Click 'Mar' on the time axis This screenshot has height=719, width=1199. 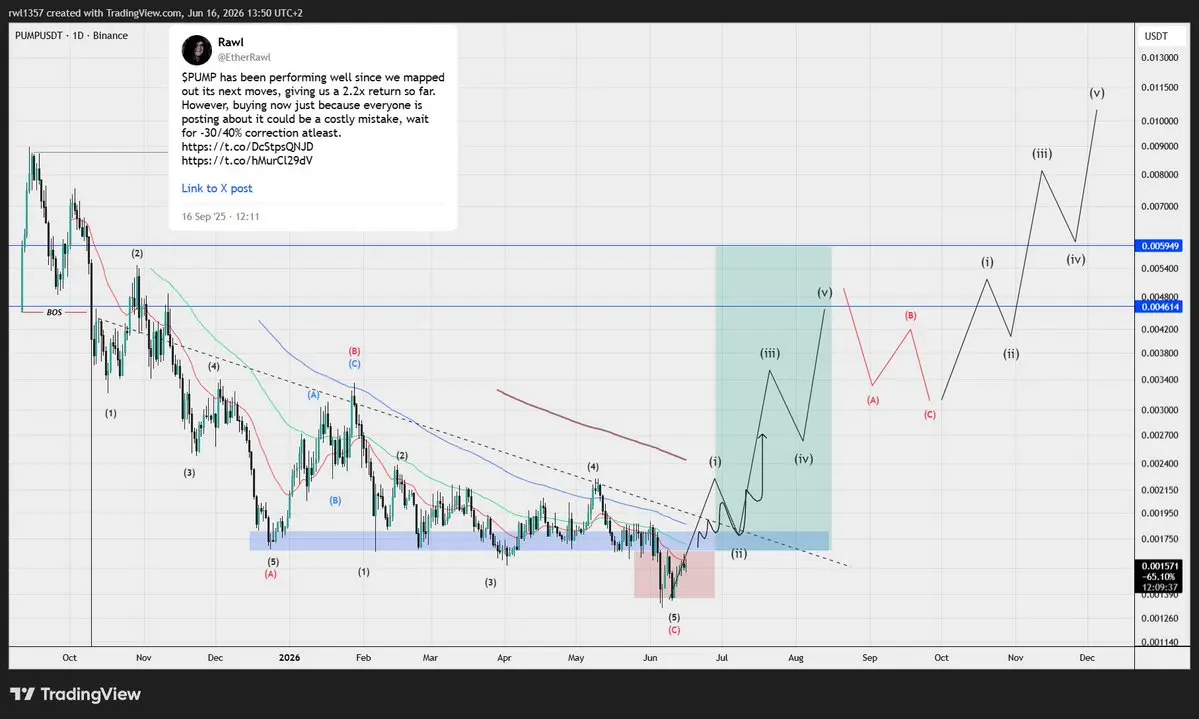point(431,658)
